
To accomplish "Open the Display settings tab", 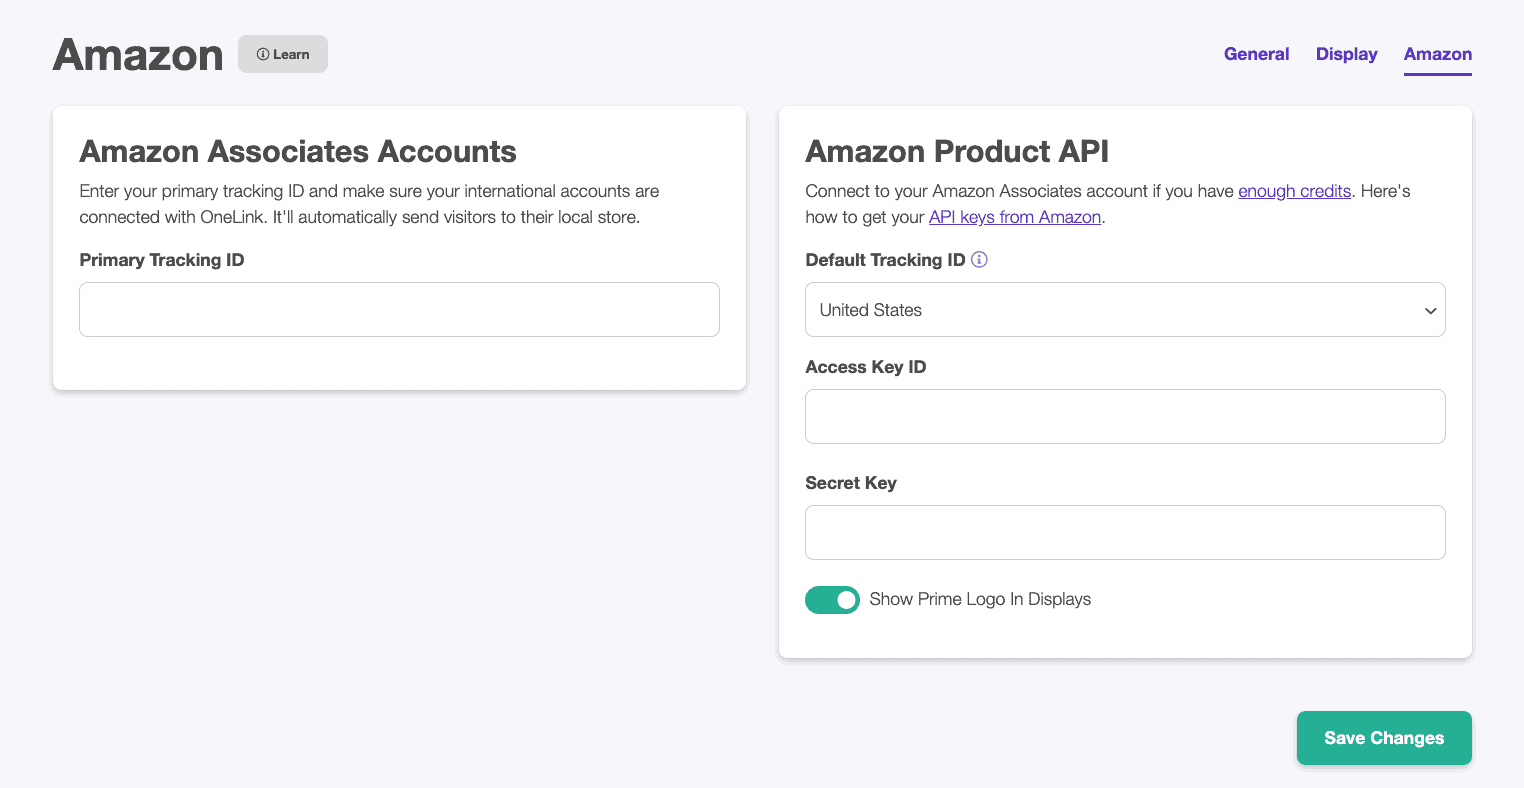I will (x=1345, y=54).
